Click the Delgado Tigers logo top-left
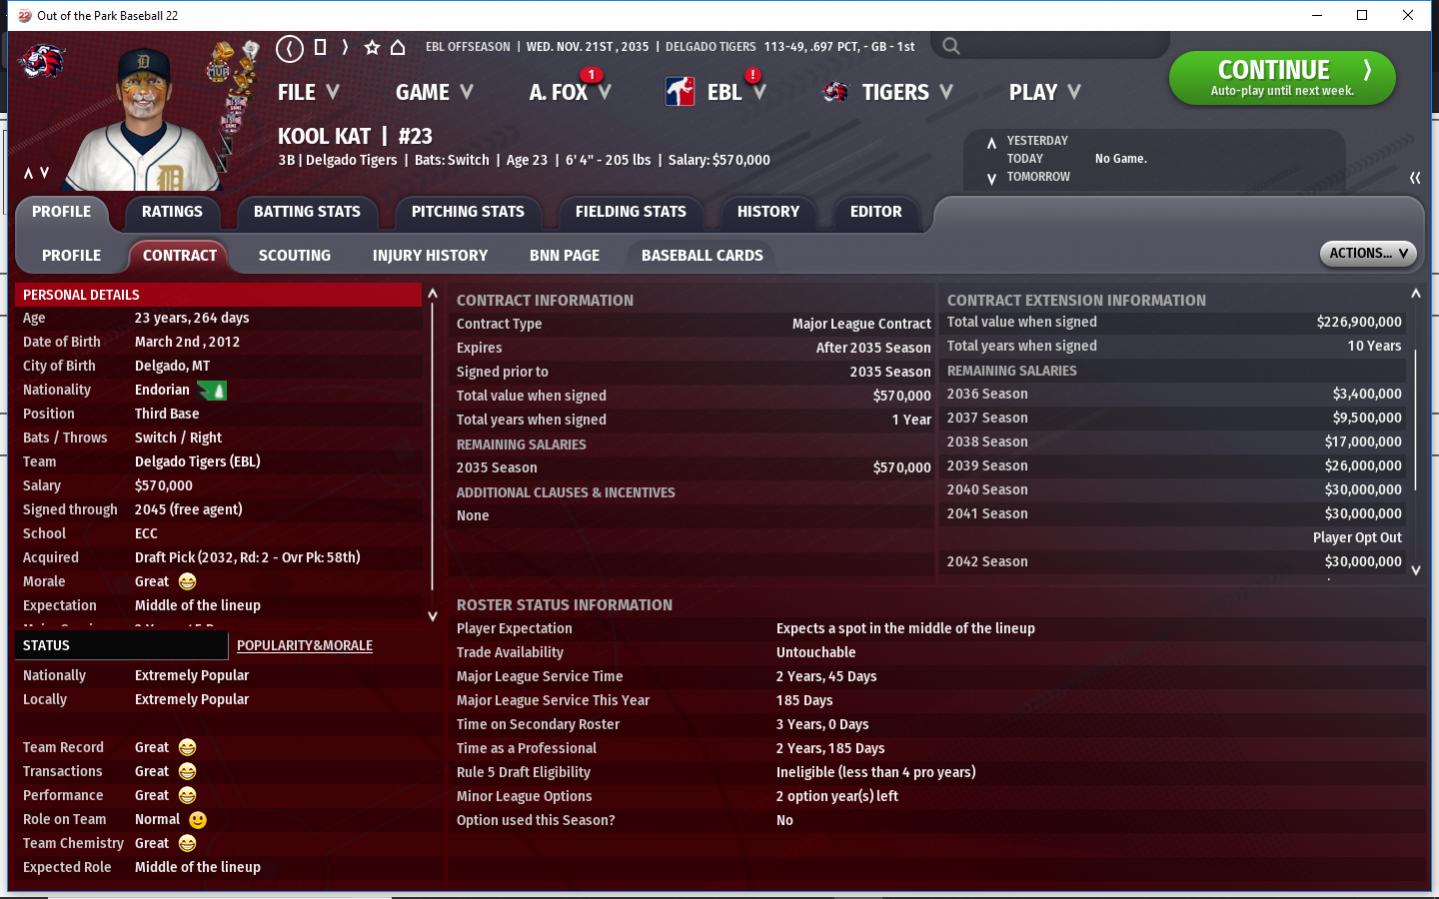The height and width of the screenshot is (899, 1439). [x=42, y=62]
